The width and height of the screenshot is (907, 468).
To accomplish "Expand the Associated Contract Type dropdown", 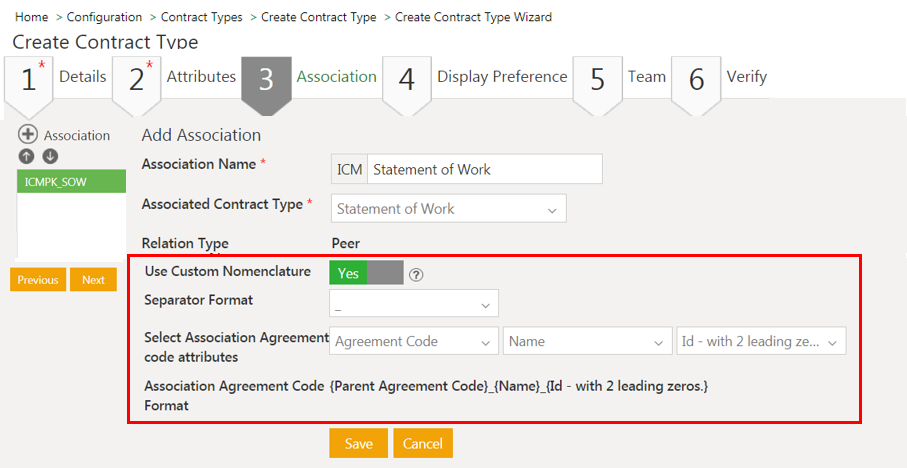I will click(x=449, y=209).
